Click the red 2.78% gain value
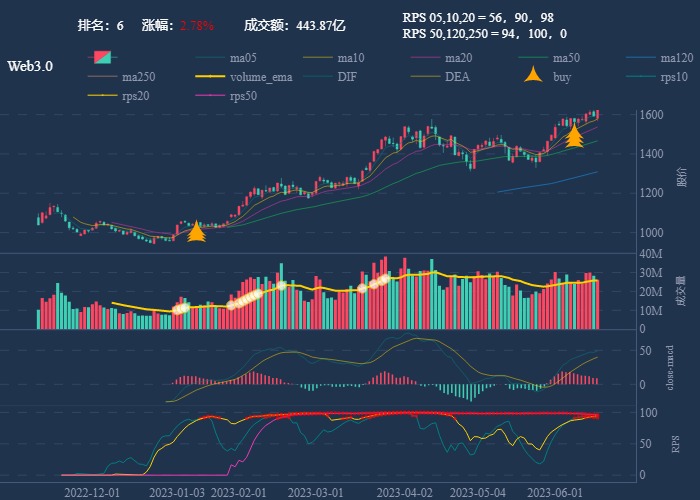 tap(197, 25)
